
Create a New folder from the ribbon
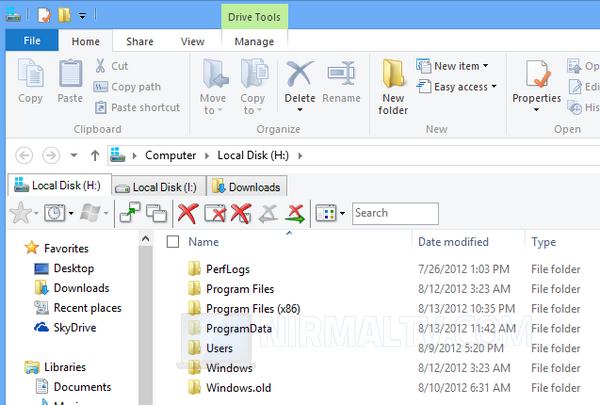[393, 87]
